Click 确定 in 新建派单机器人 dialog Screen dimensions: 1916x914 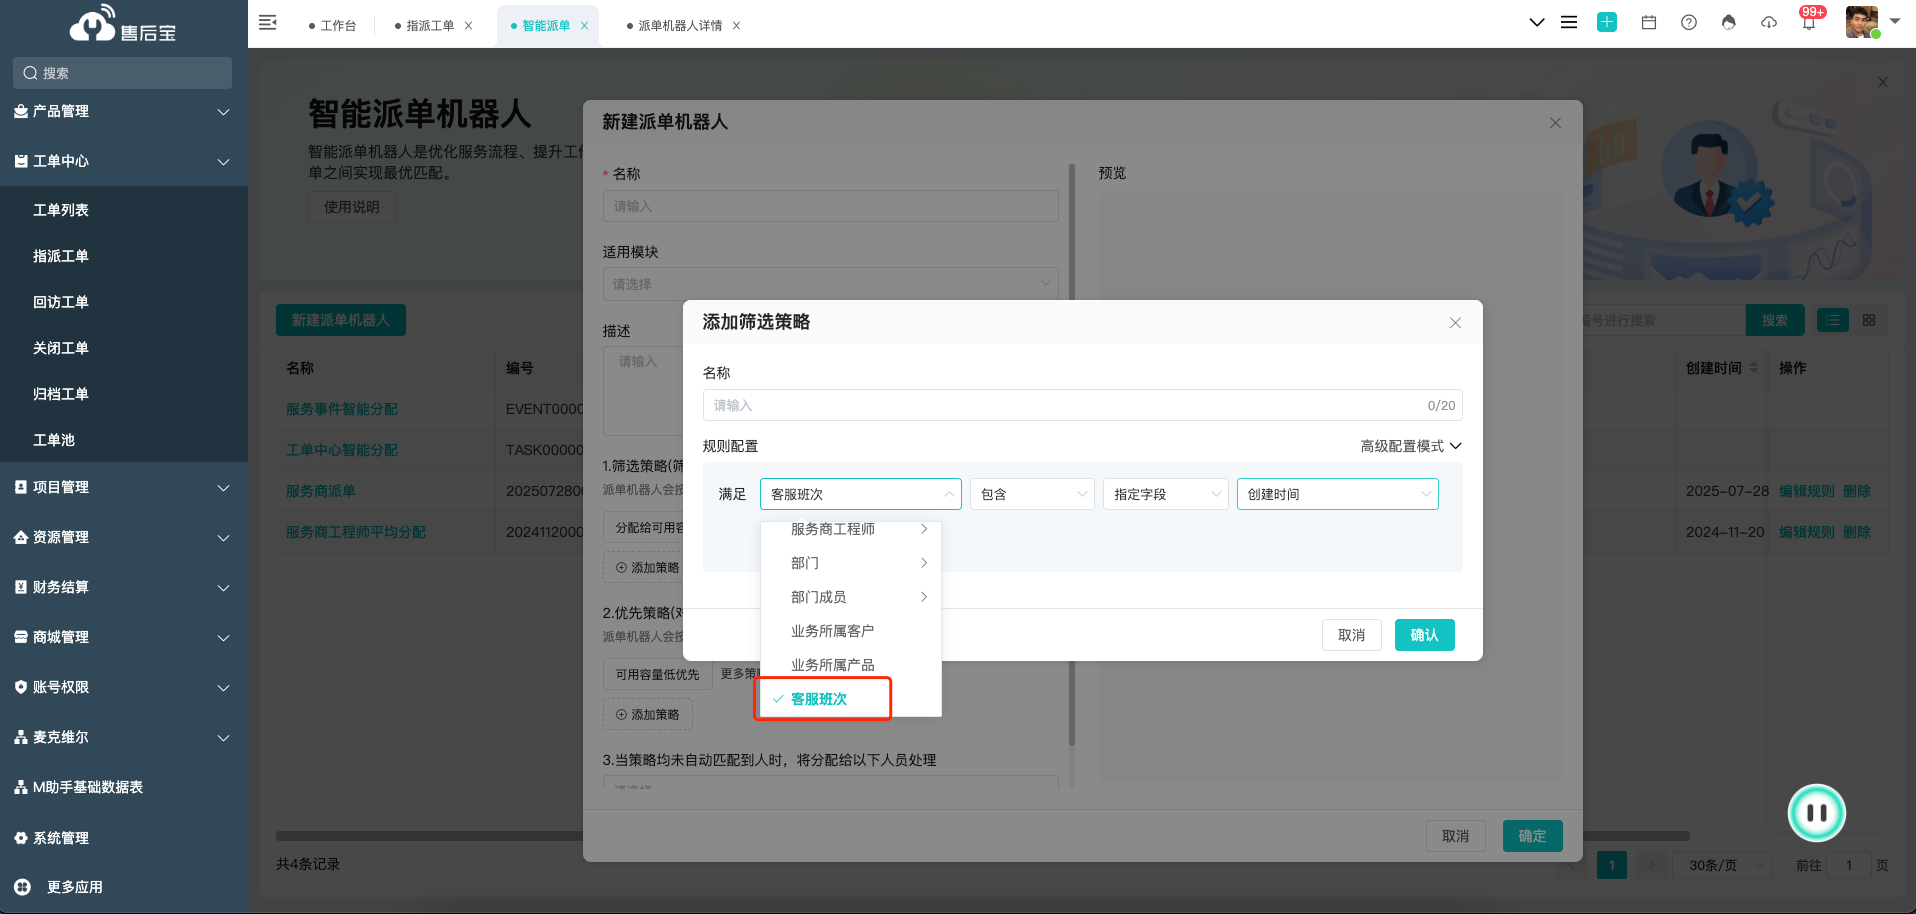[x=1532, y=836]
